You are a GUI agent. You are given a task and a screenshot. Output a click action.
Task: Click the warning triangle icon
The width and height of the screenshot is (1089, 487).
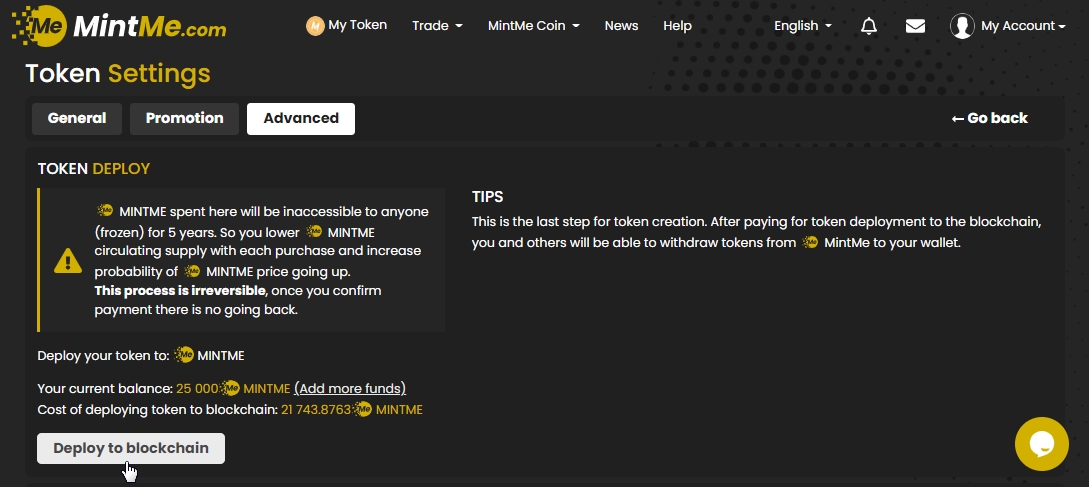tap(68, 261)
